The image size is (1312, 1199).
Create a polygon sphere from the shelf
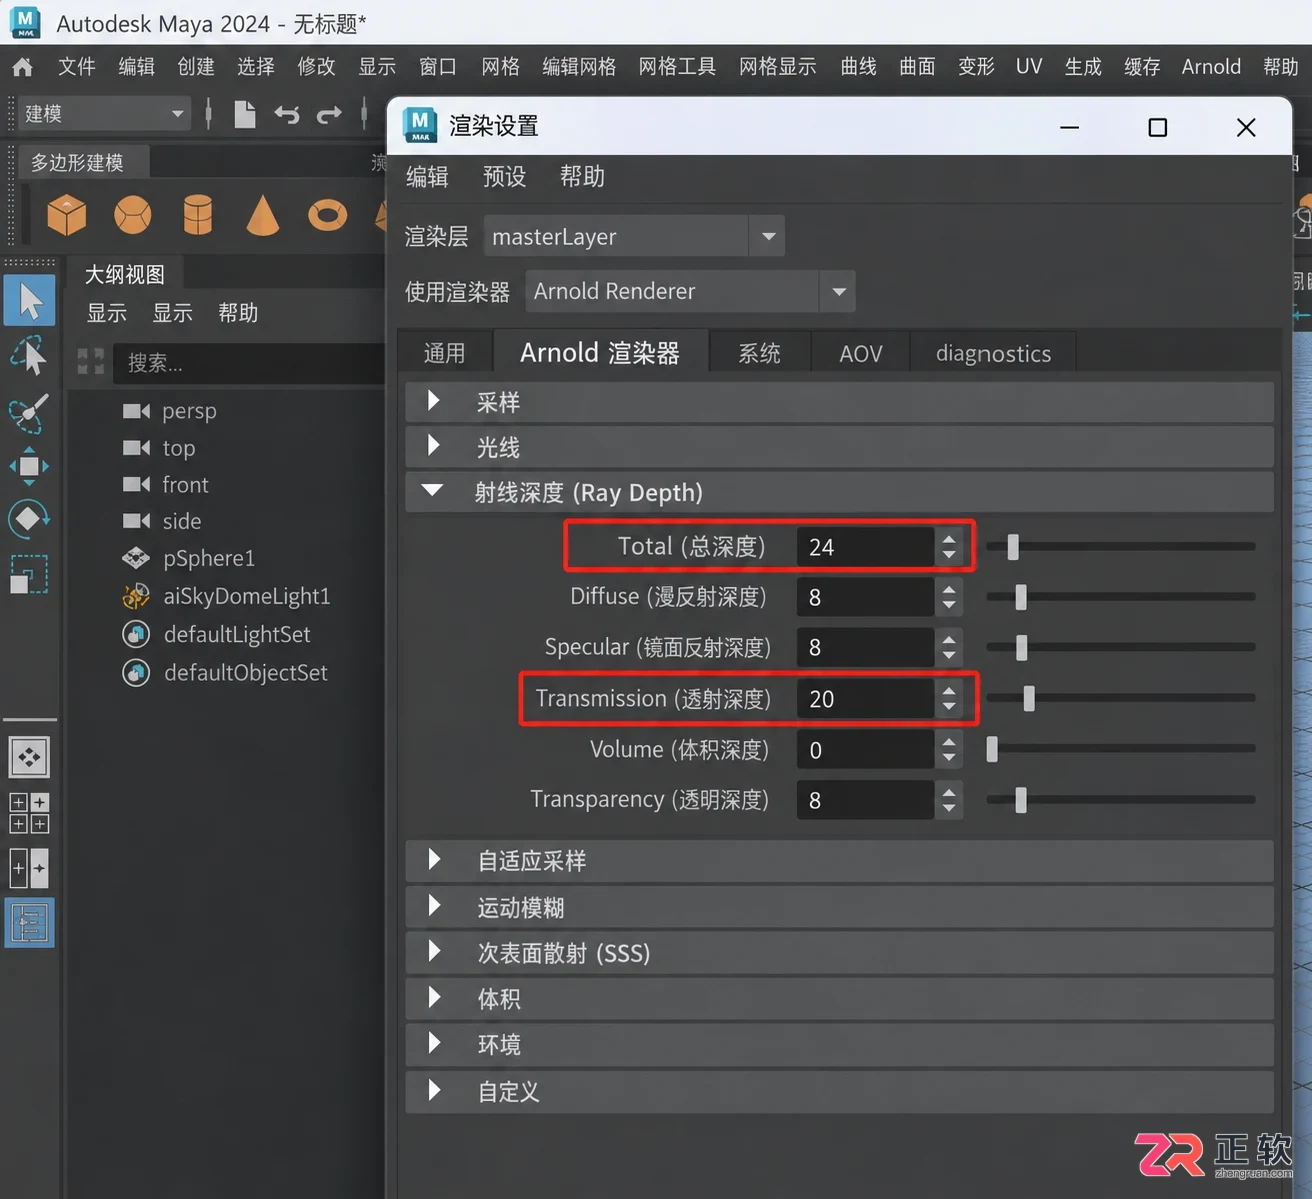pos(132,214)
